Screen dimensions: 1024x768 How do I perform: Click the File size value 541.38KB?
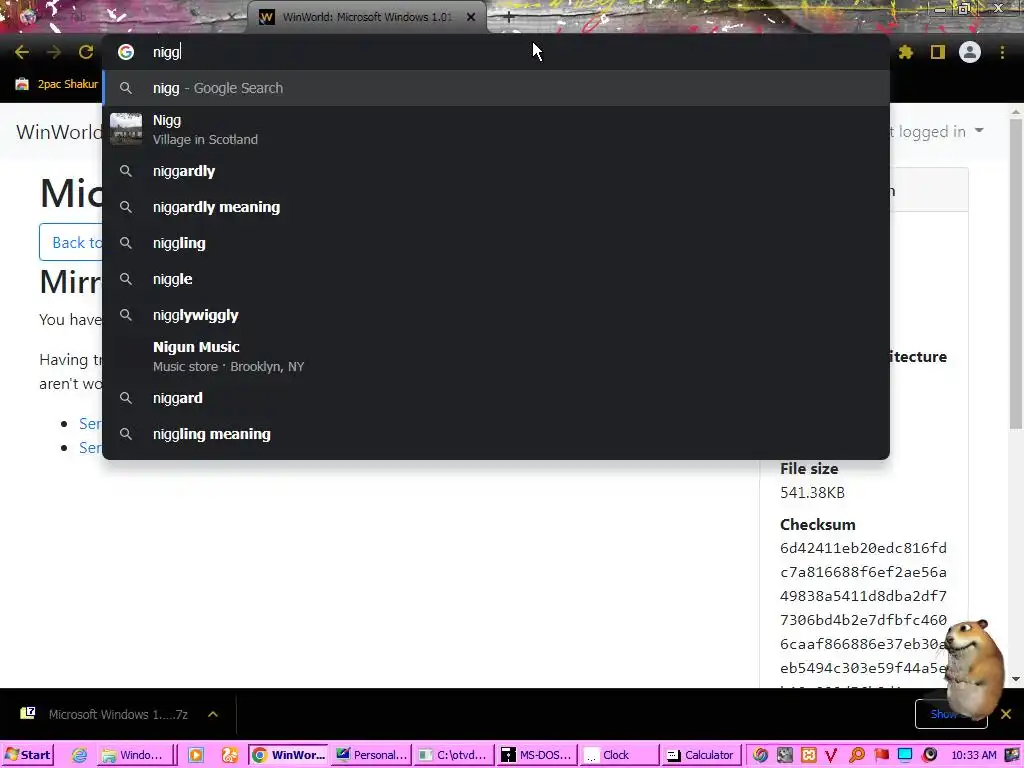(x=812, y=492)
